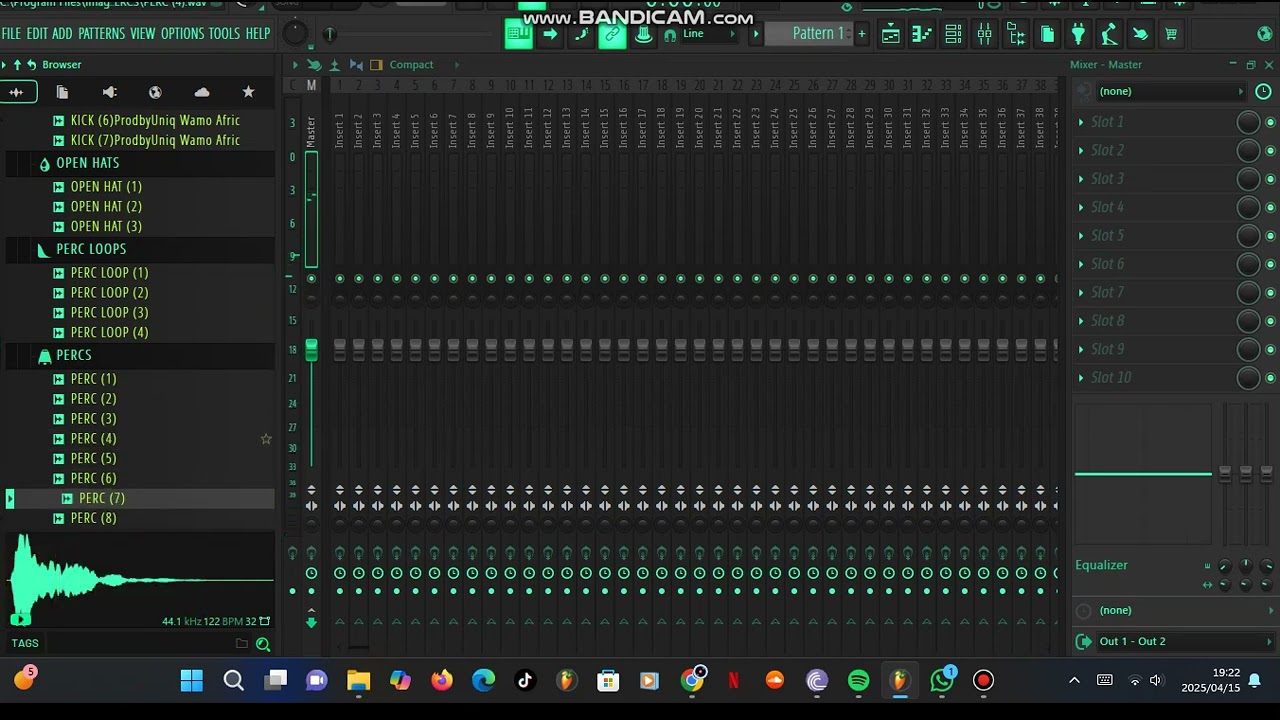Open the snap Line dropdown
Image resolution: width=1280 pixels, height=720 pixels.
pos(710,35)
